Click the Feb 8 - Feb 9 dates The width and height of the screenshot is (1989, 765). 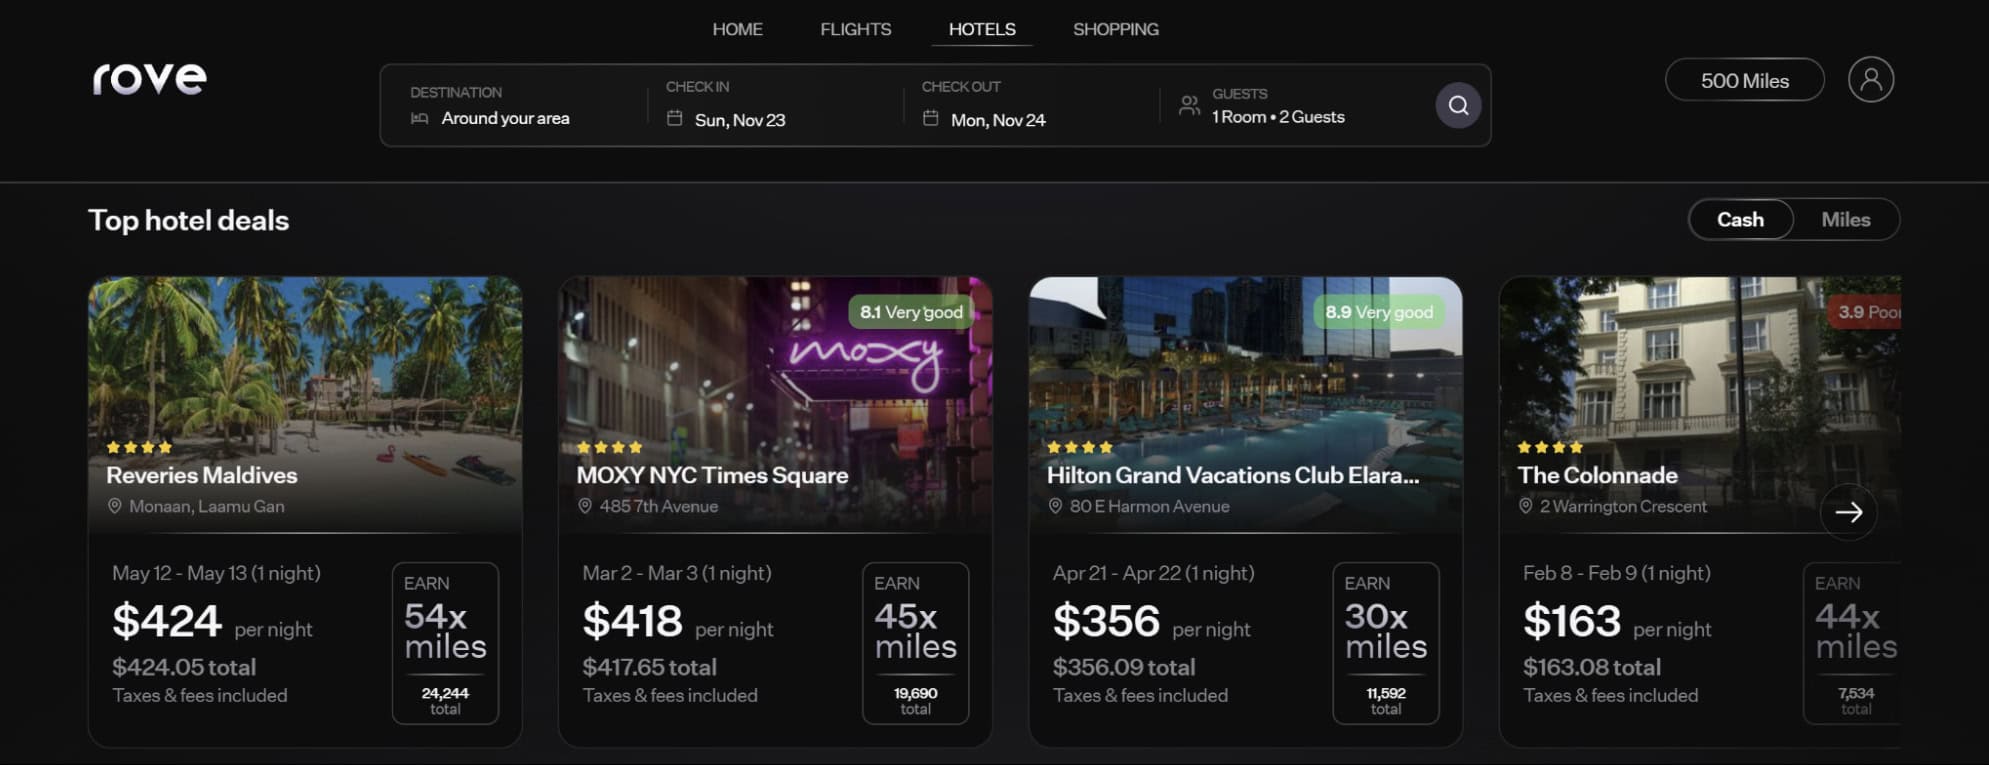1616,573
